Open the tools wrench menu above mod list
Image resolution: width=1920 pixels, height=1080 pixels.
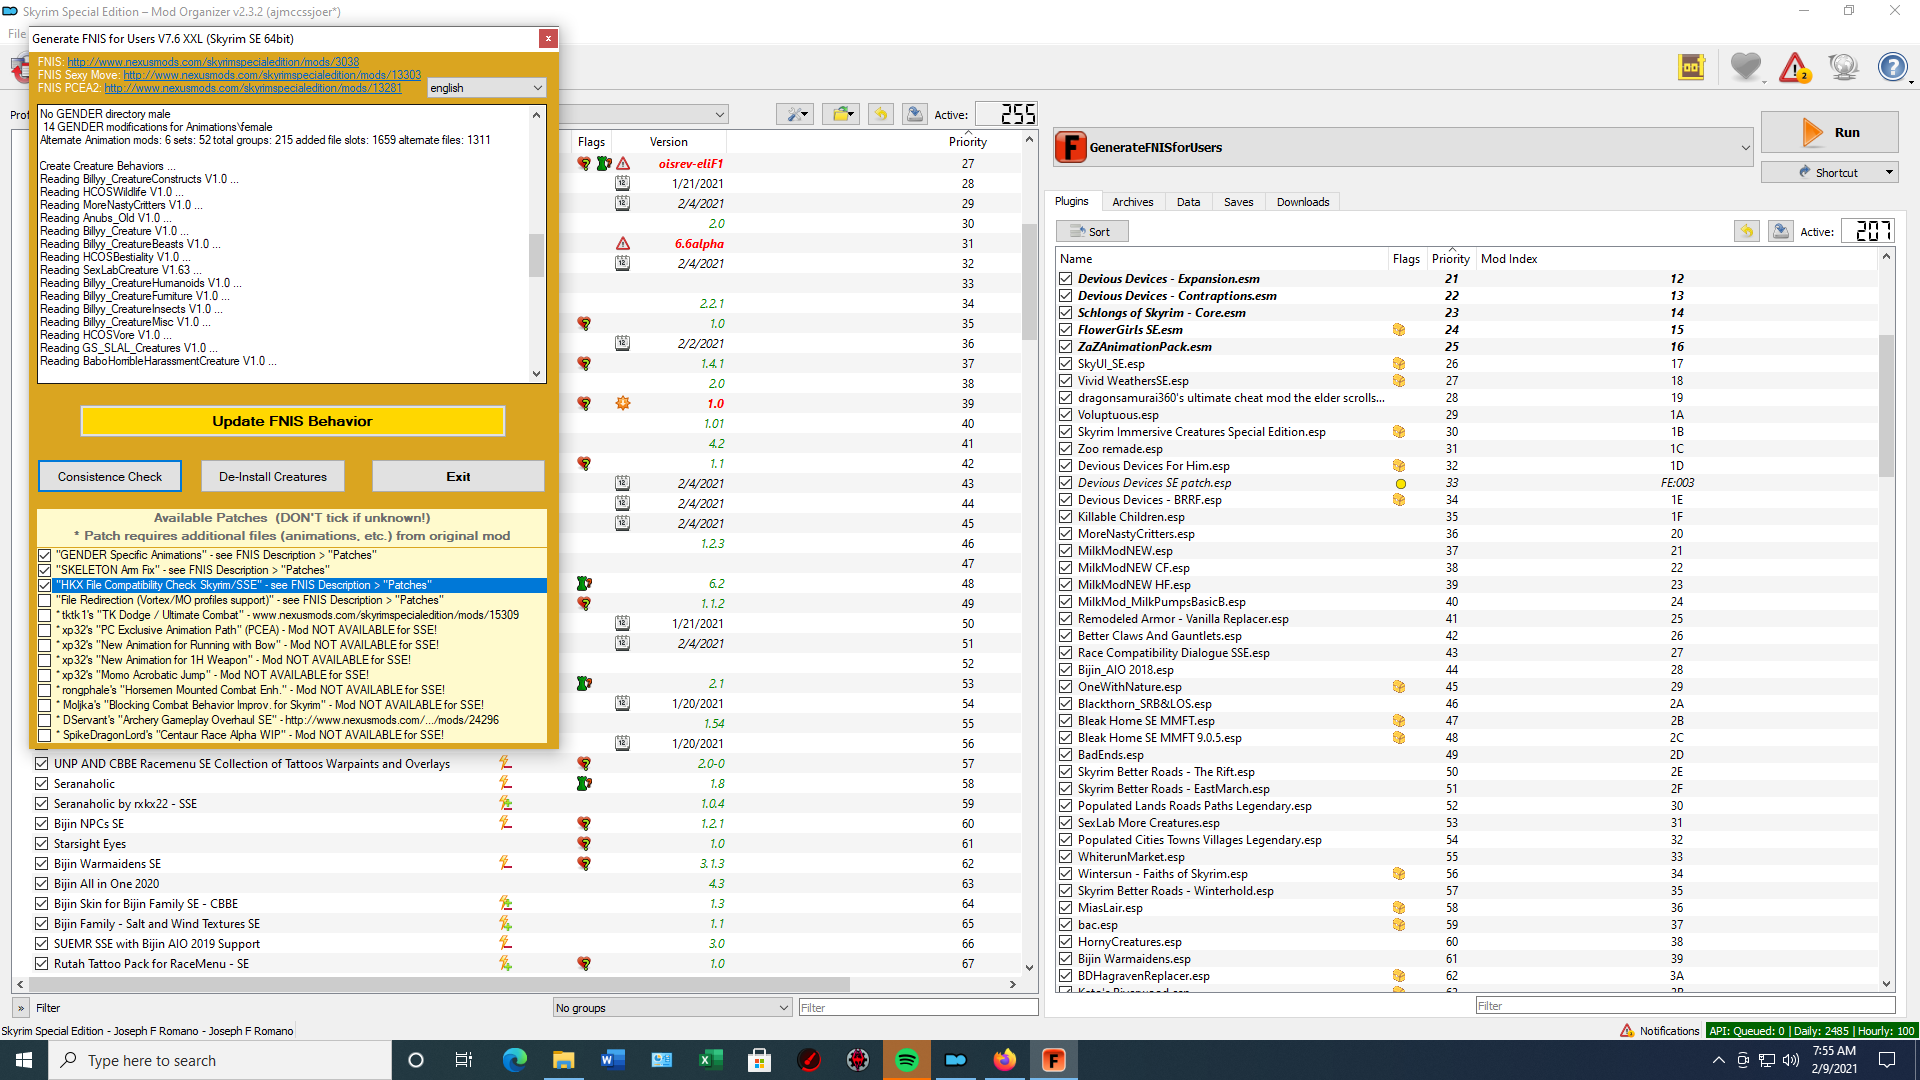(796, 114)
